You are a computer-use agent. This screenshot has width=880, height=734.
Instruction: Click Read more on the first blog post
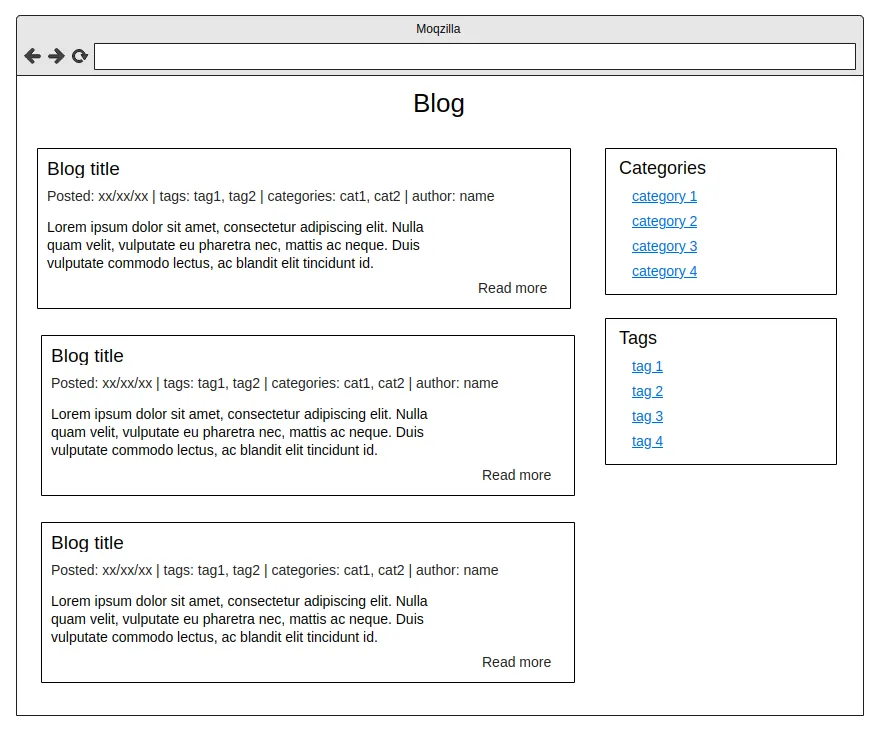coord(512,288)
